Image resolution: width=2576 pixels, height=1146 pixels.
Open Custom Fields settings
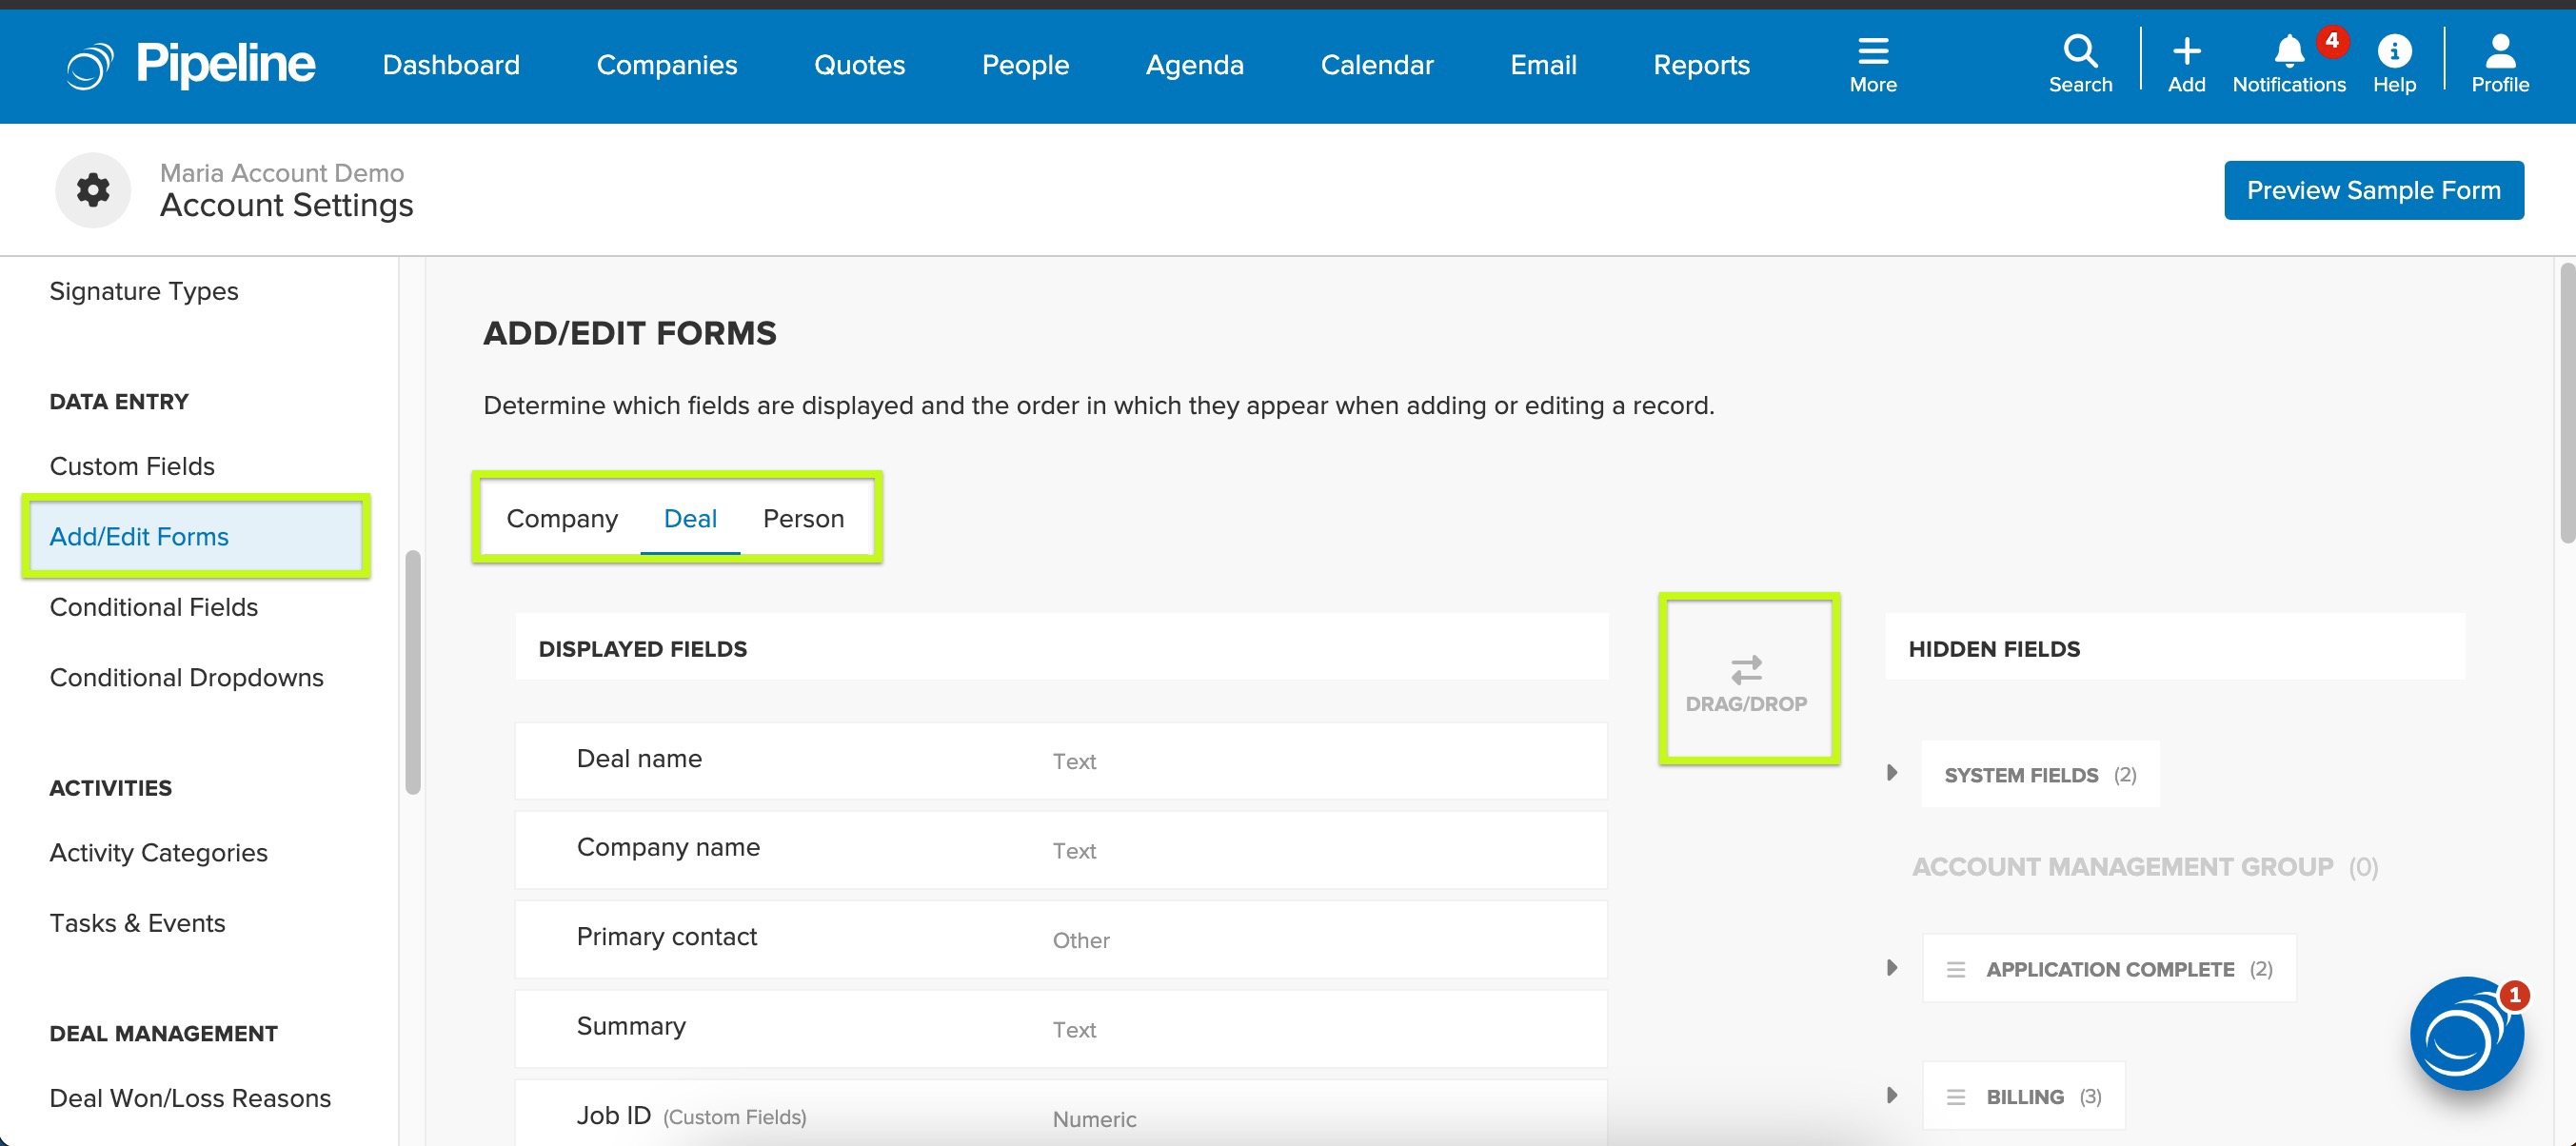coord(132,466)
